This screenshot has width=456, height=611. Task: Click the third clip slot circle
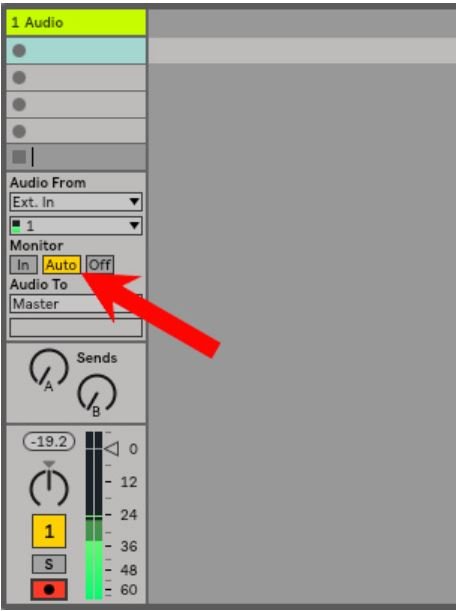[19, 104]
